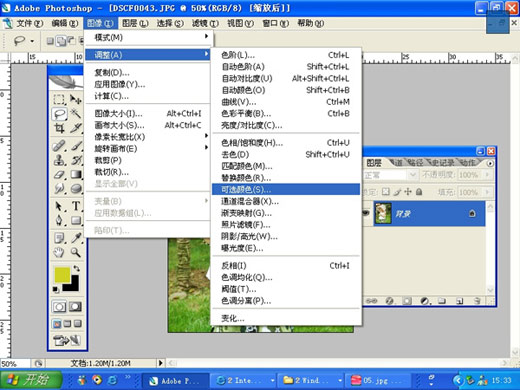
Task: Open the 填充 fill slider arrow
Action: 488,192
